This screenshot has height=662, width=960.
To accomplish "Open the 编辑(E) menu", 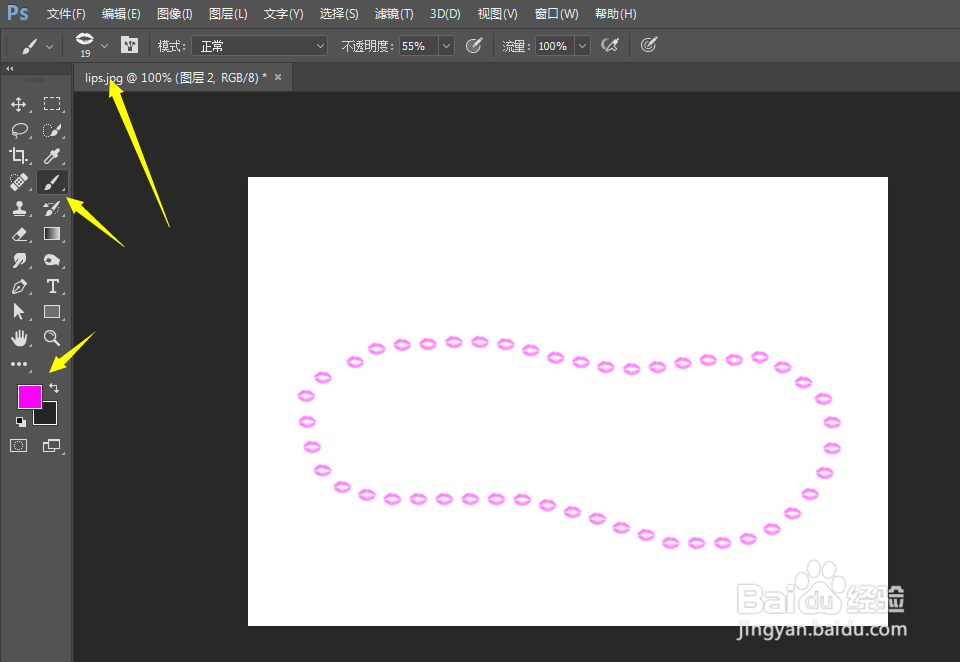I will (x=121, y=13).
